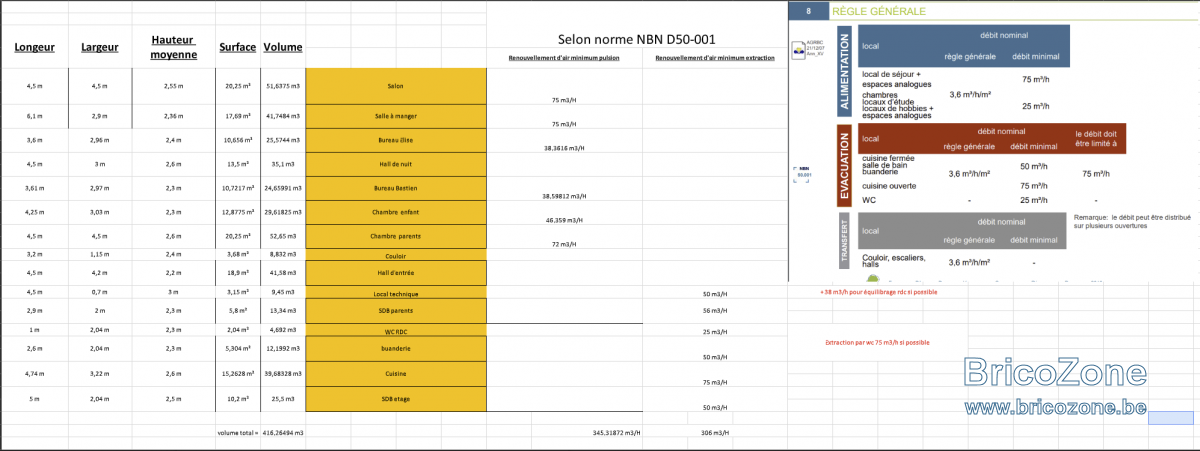The height and width of the screenshot is (451, 1200).
Task: Select the Volume column header
Action: pyautogui.click(x=283, y=47)
